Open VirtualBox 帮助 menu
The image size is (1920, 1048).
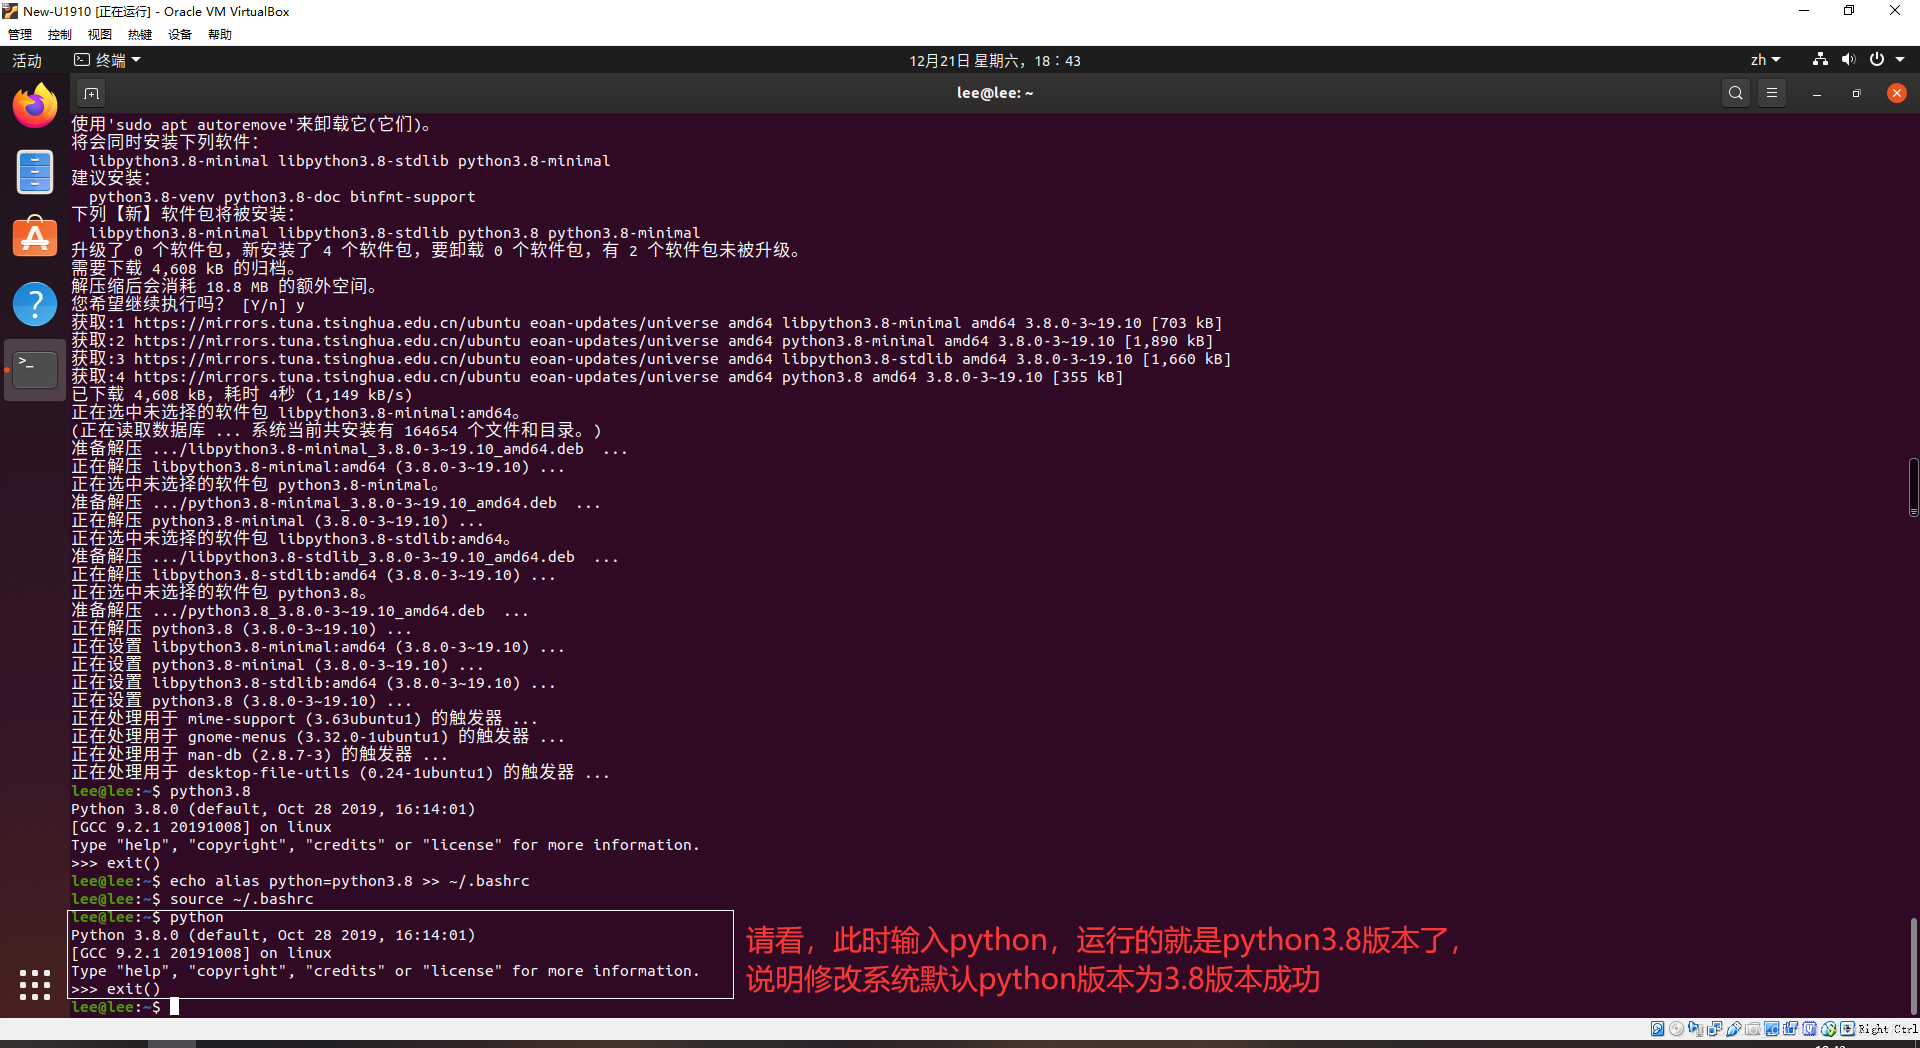[x=220, y=35]
